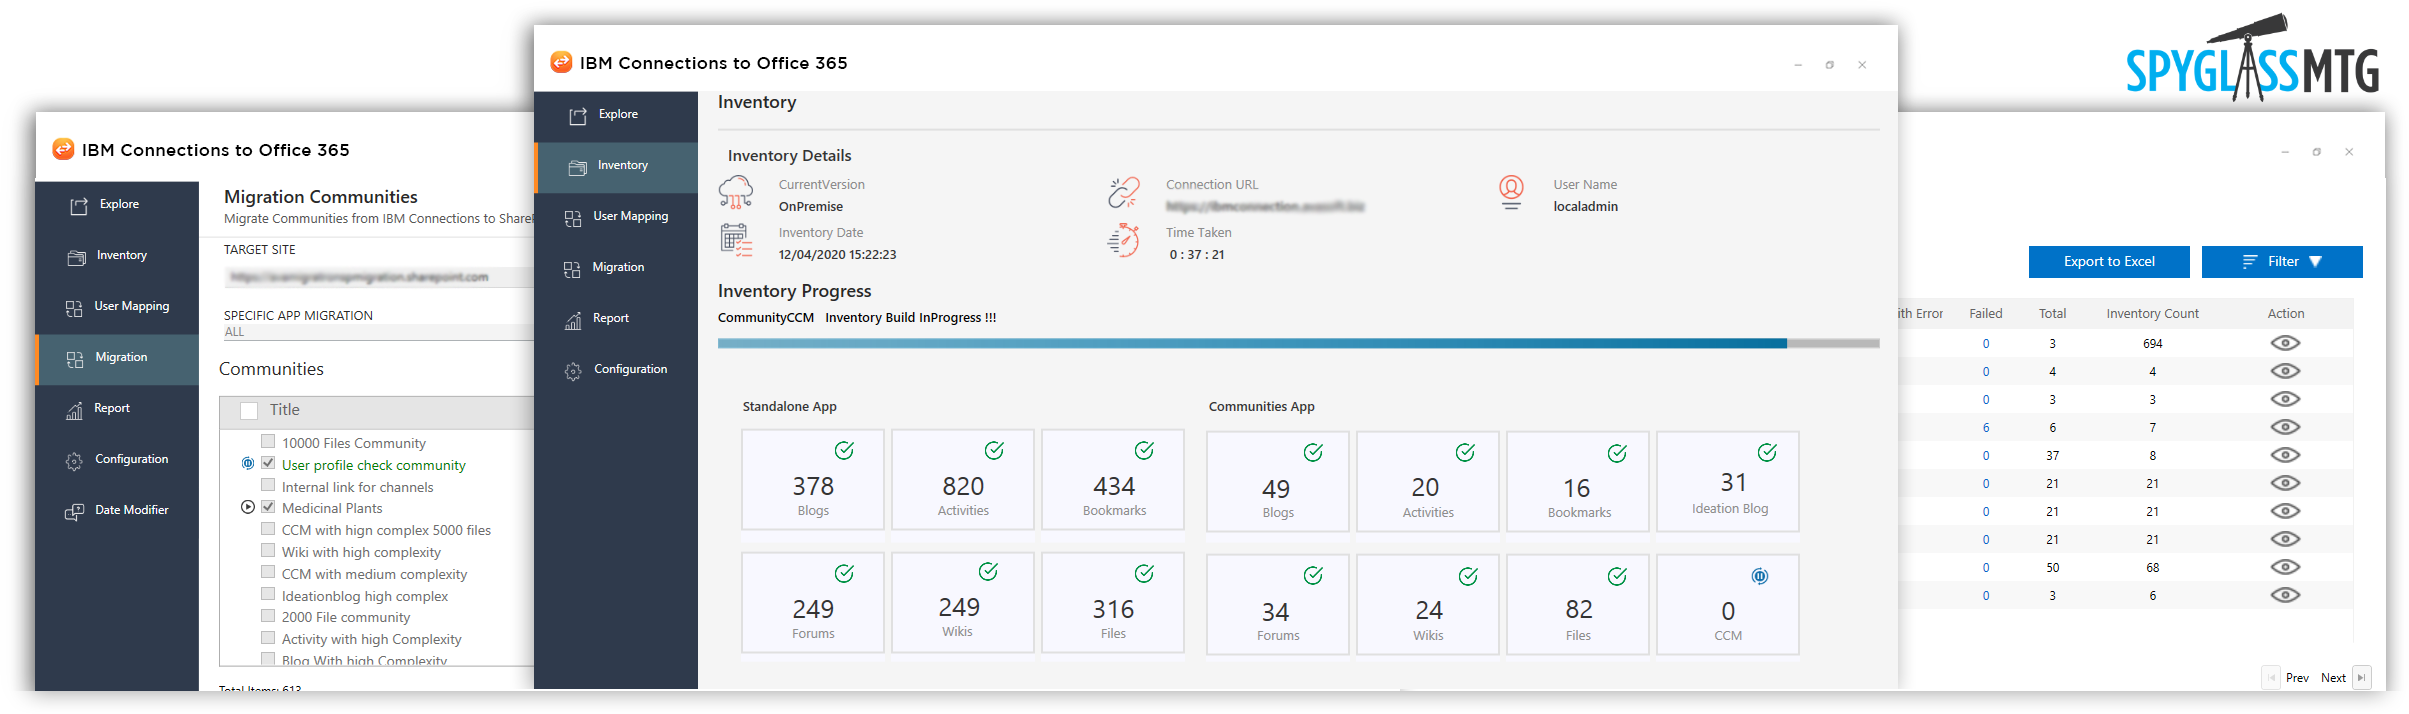Check the Wiki with high complexity checkbox
The width and height of the screenshot is (2409, 714).
(x=268, y=550)
